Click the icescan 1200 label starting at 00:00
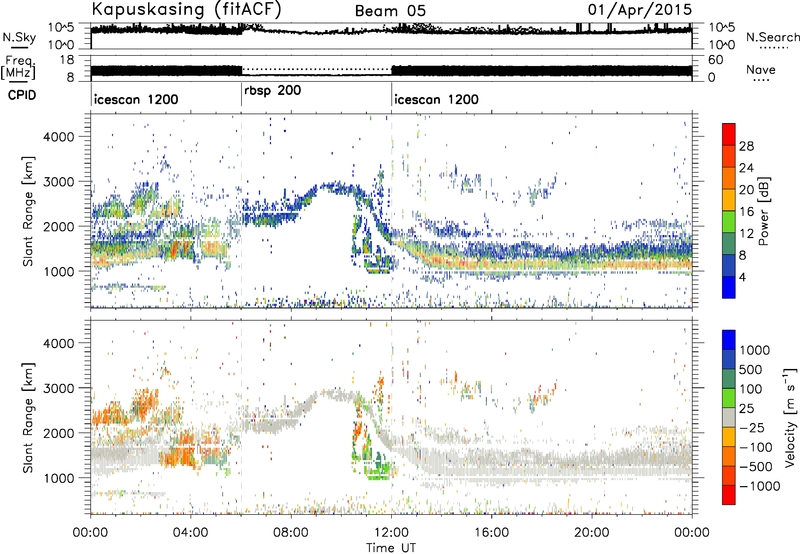The image size is (800, 554). 136,99
